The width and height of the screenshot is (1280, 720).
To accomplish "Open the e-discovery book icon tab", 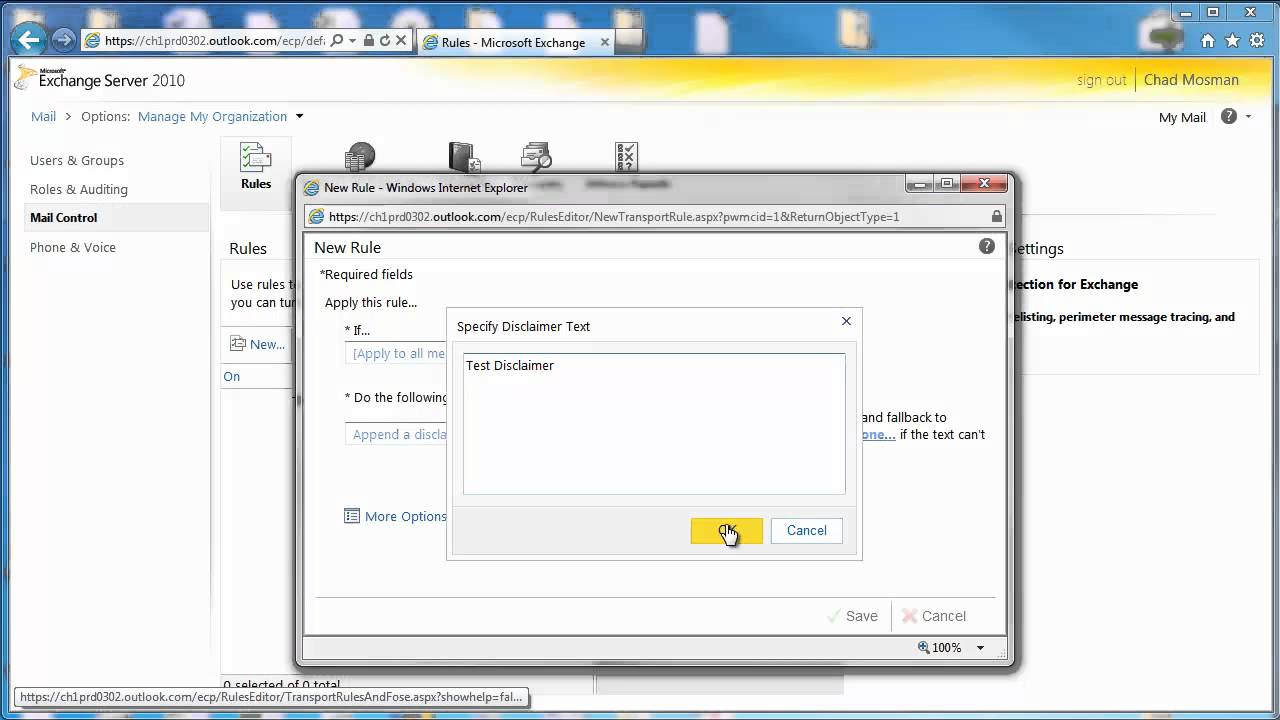I will click(x=464, y=158).
